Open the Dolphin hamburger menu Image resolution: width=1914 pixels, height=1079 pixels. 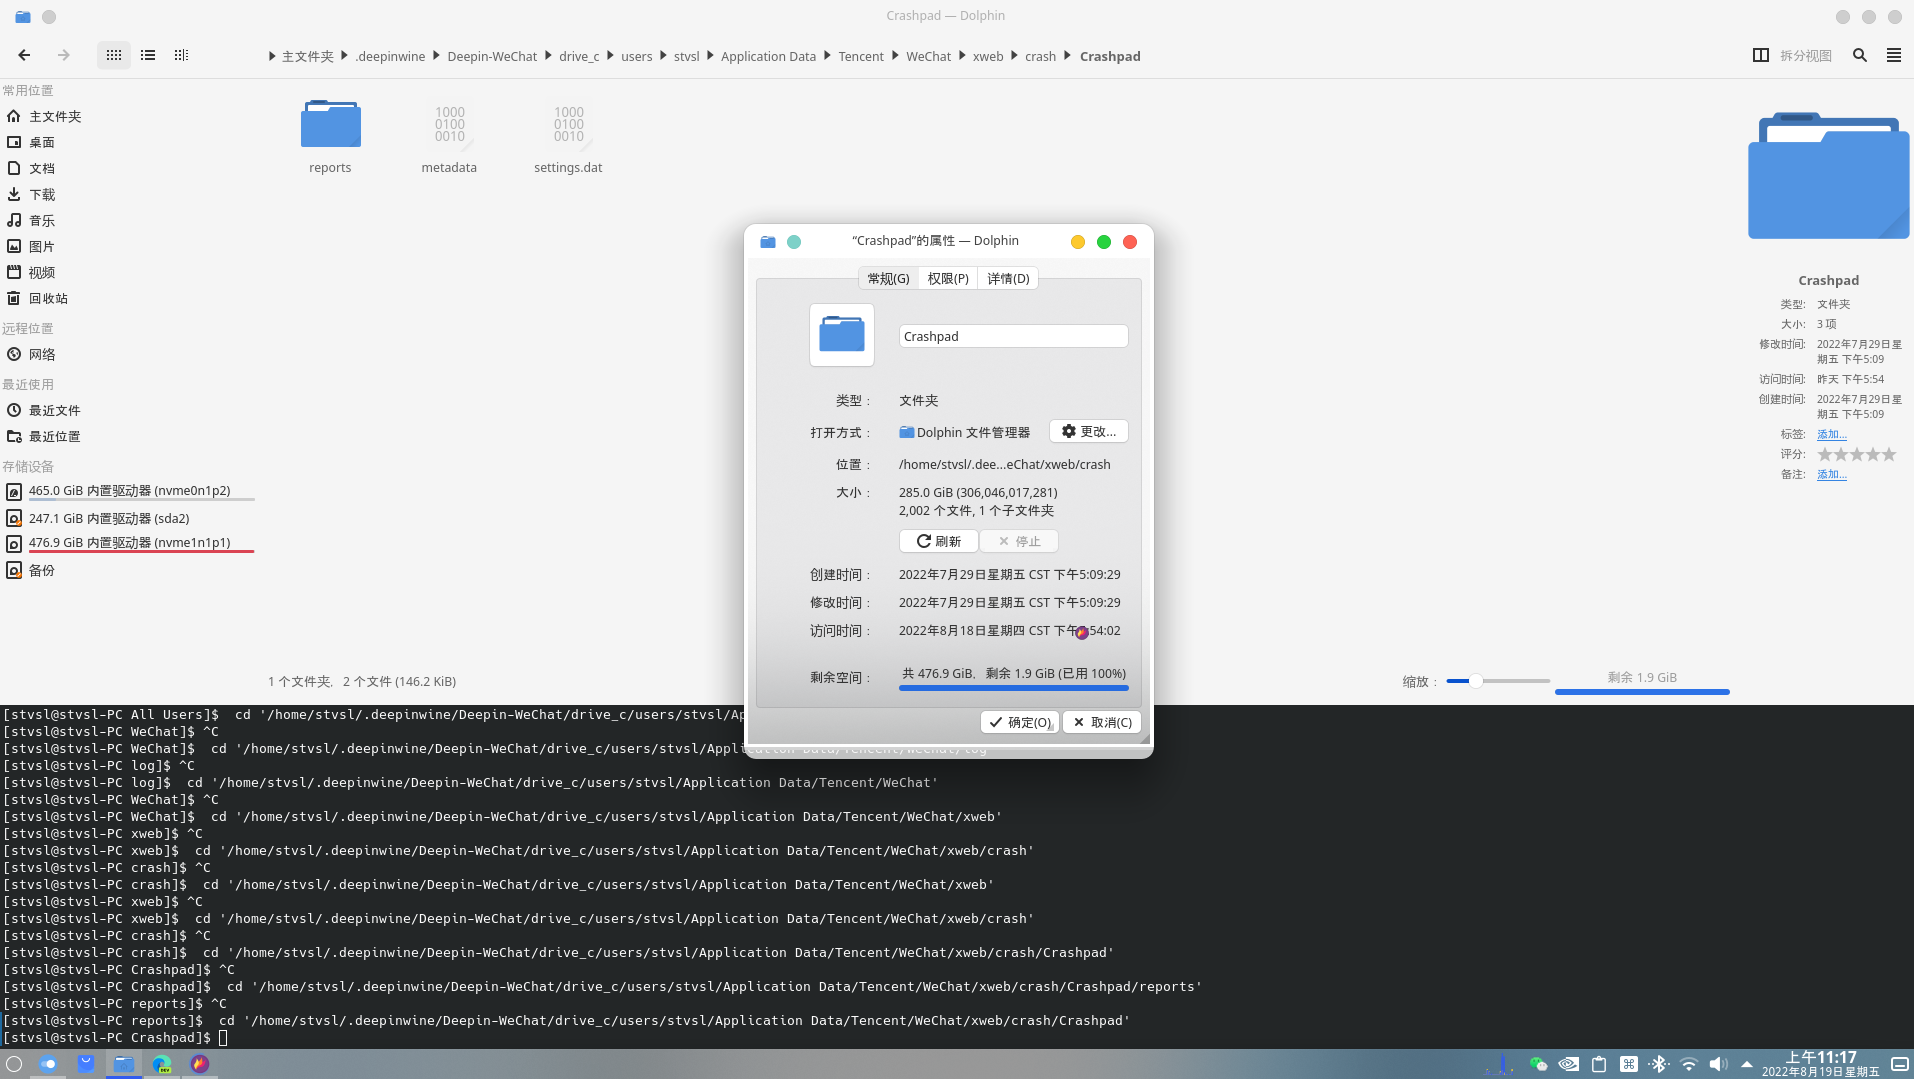tap(1894, 56)
